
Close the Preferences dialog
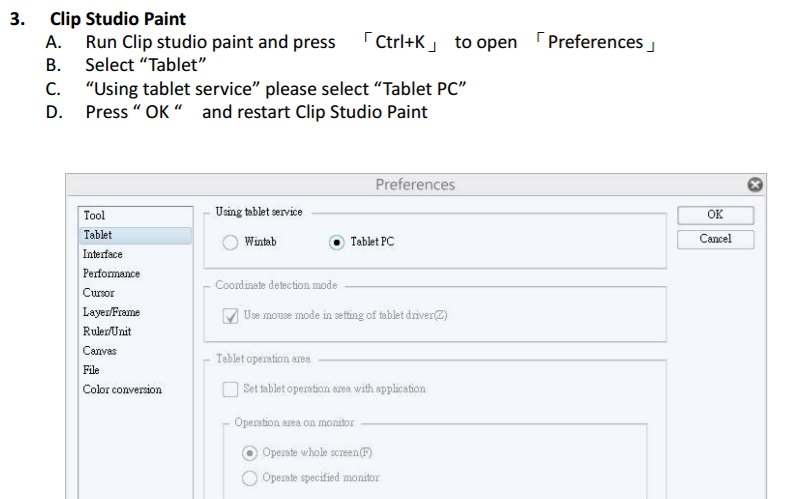point(755,185)
